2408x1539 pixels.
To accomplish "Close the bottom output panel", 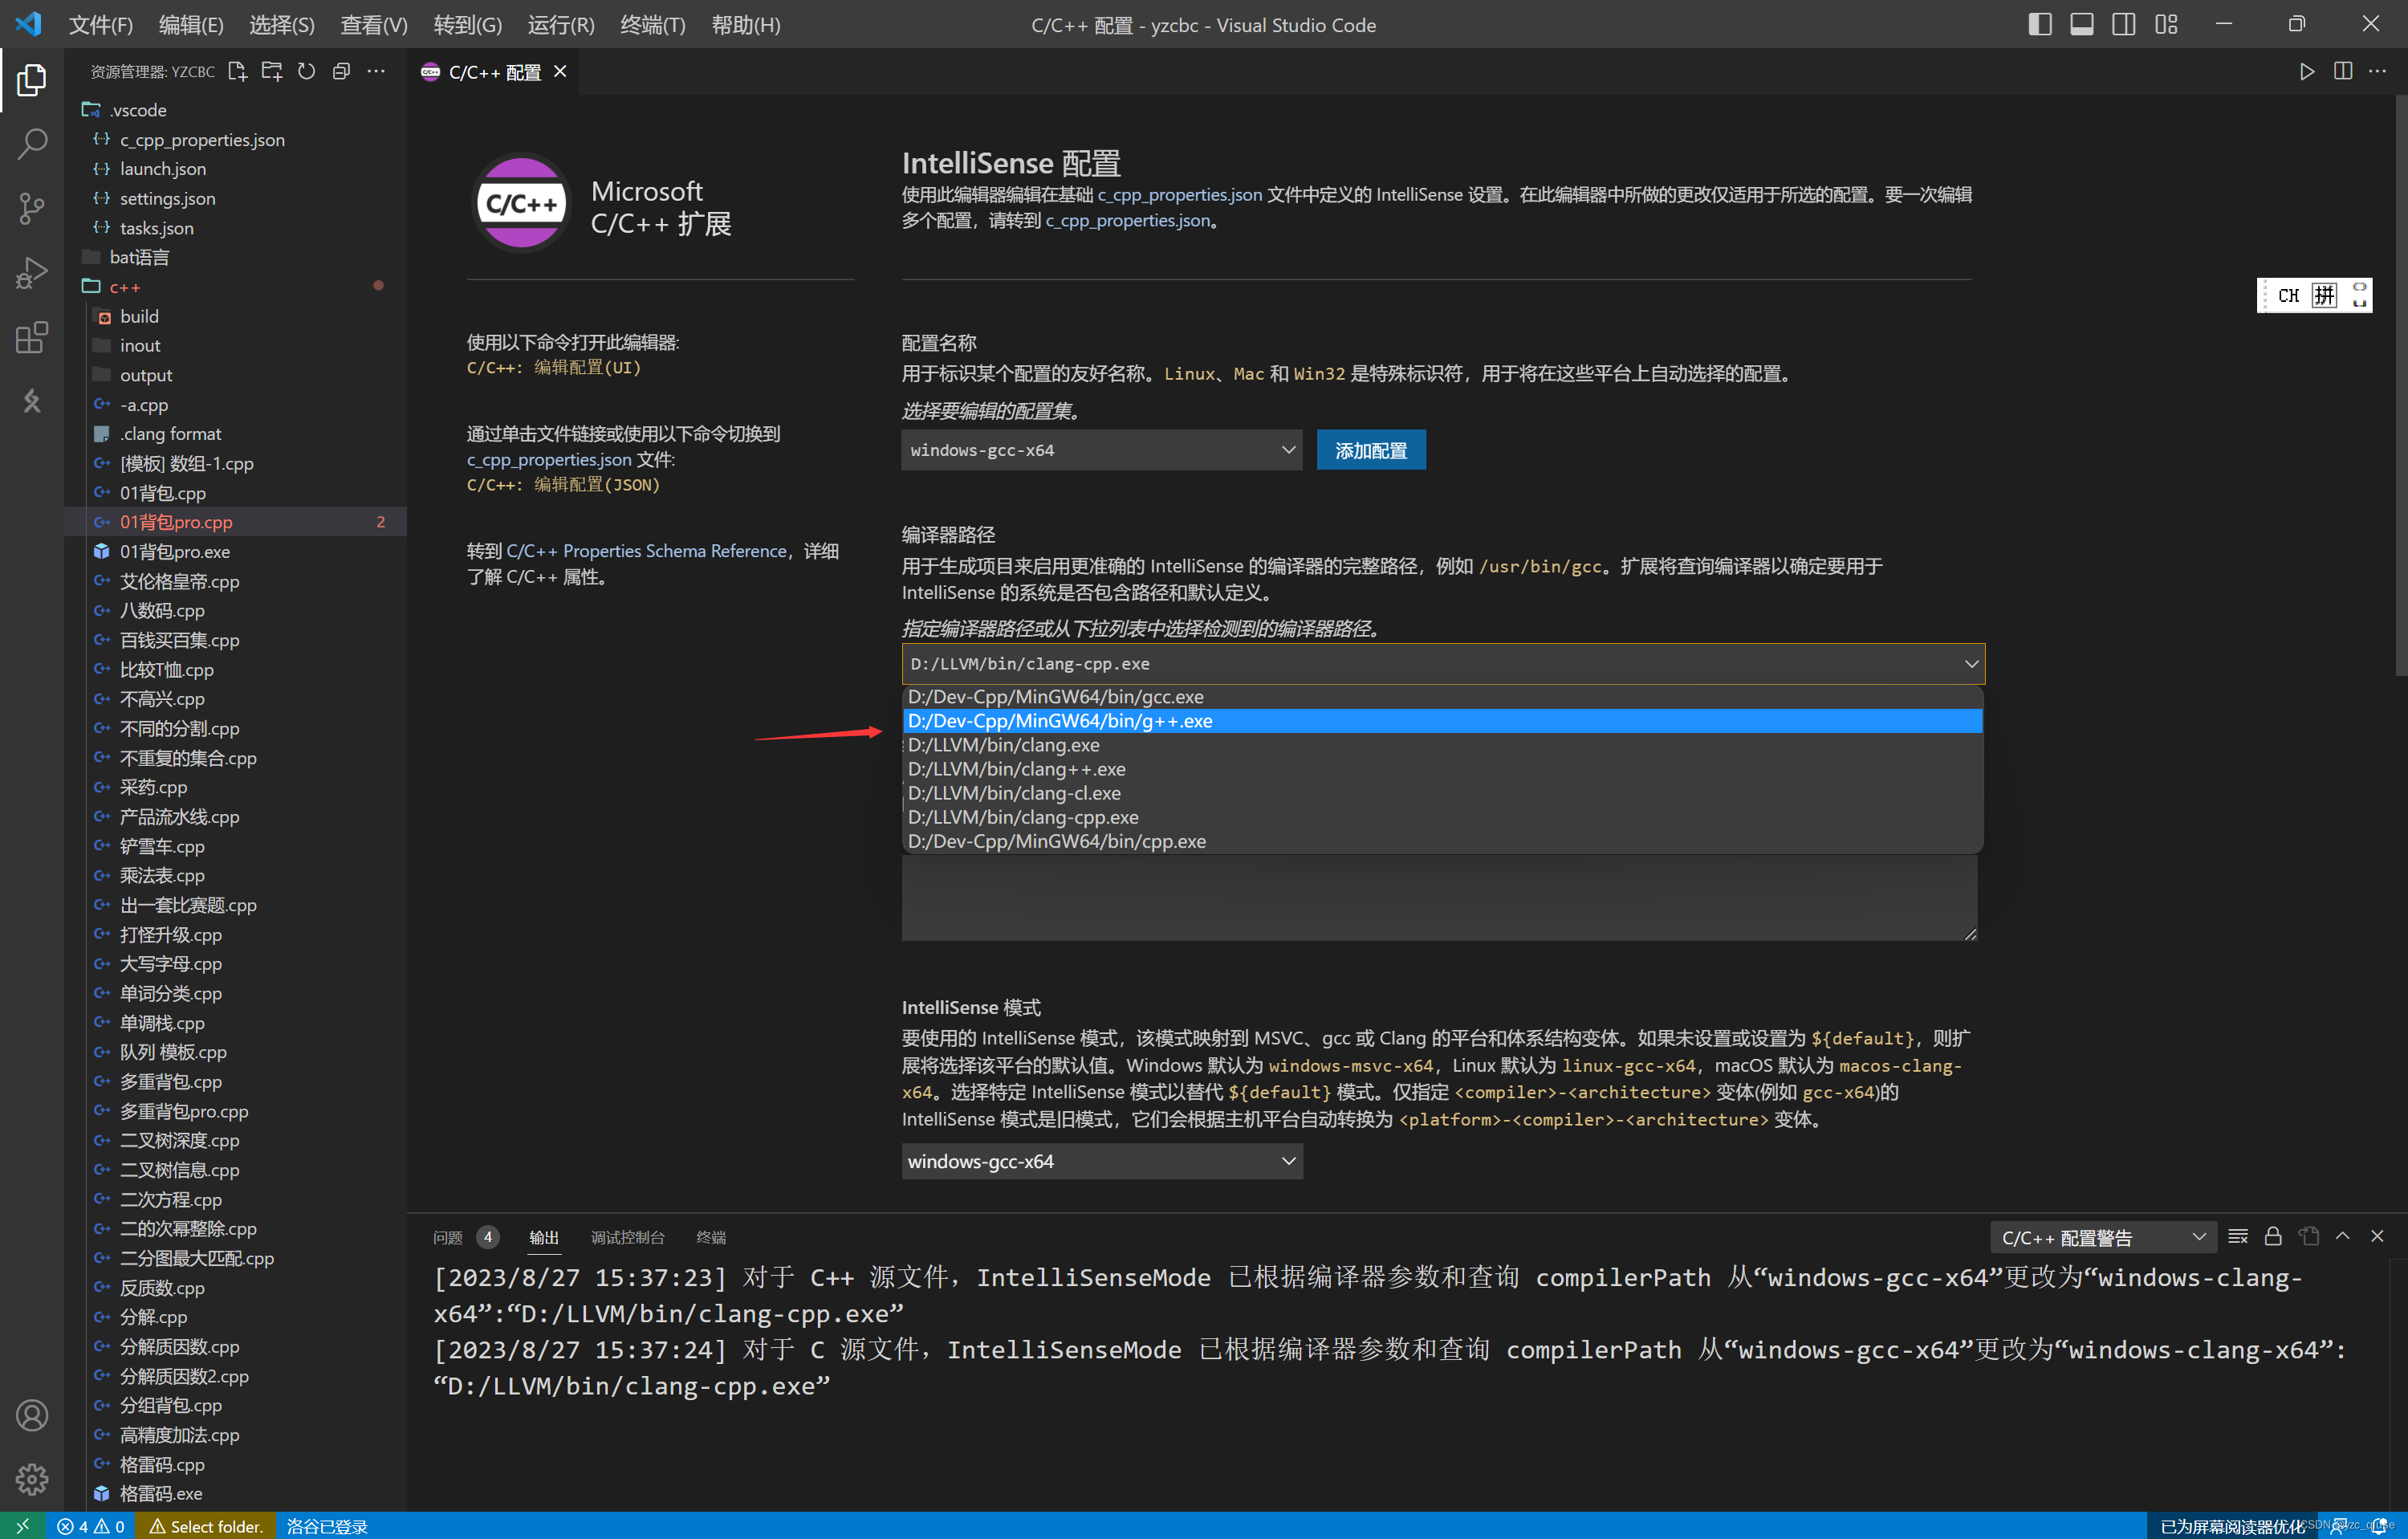I will point(2377,1236).
